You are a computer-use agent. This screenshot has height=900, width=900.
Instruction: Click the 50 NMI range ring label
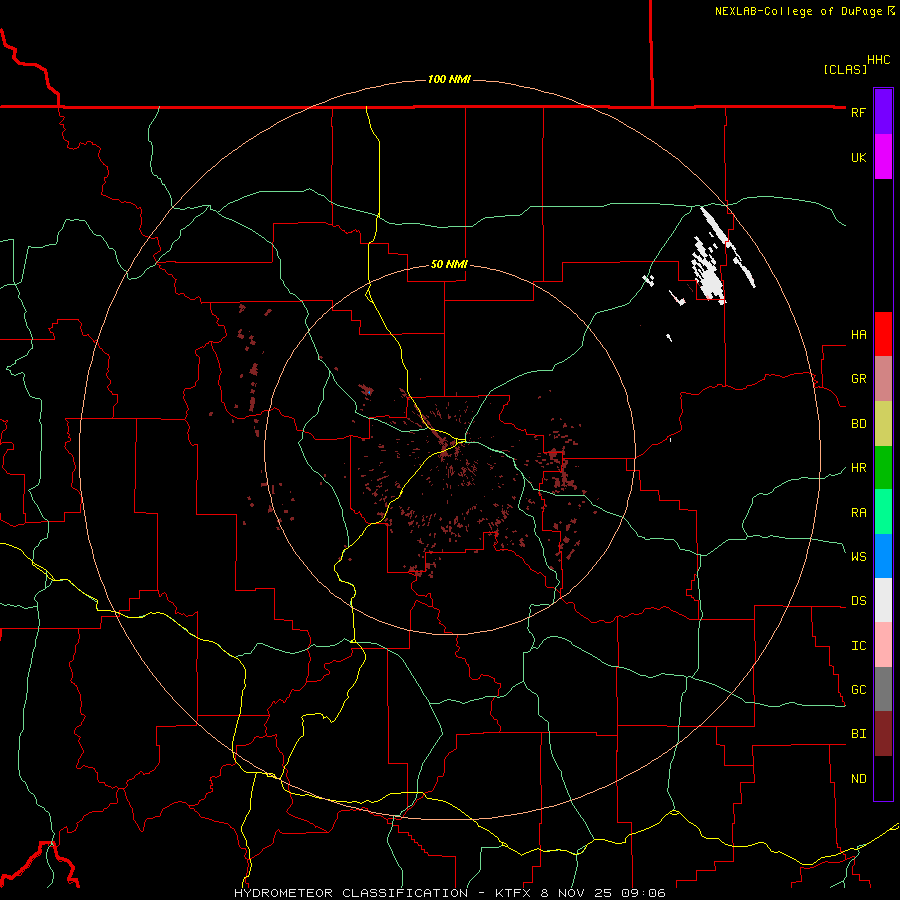(x=449, y=265)
